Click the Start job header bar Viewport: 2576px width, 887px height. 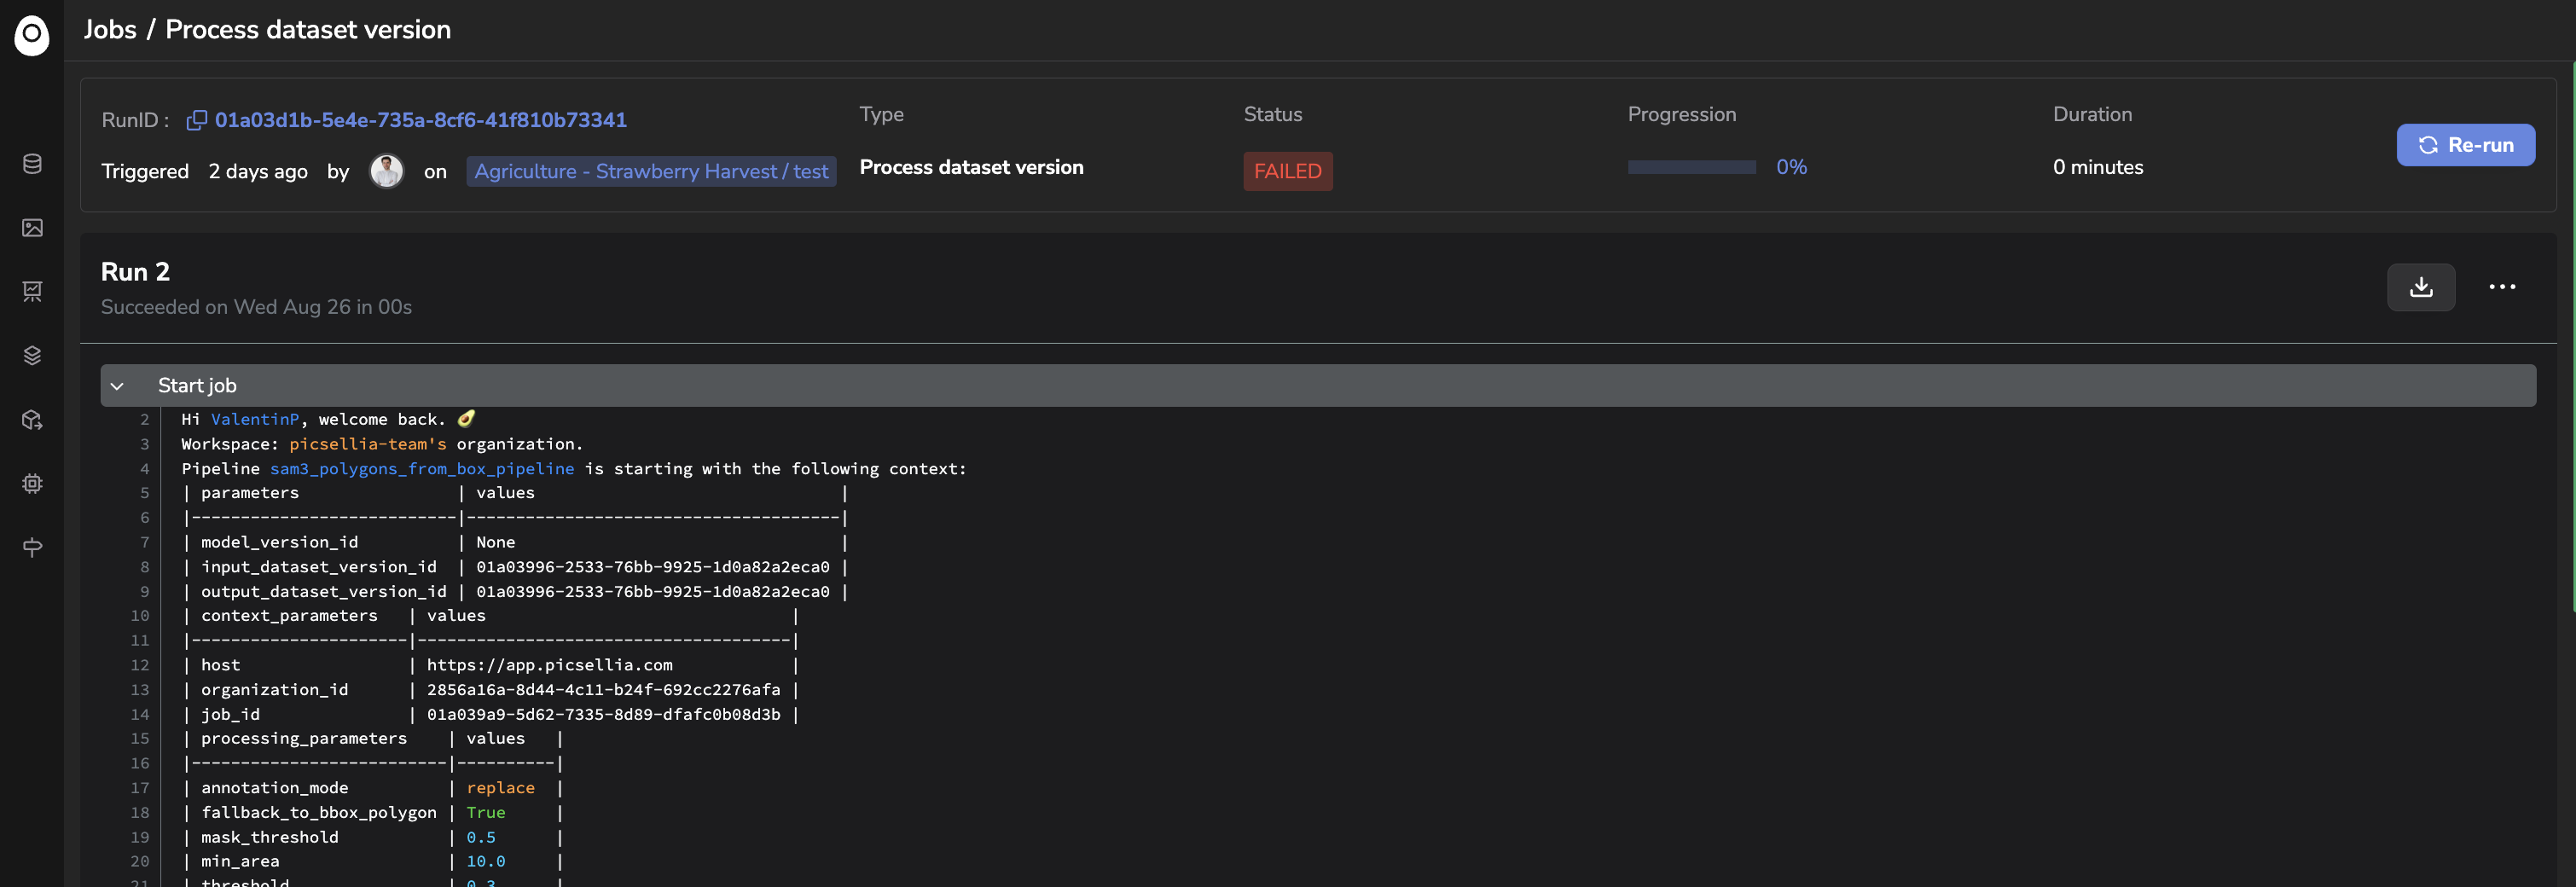pos(1318,386)
